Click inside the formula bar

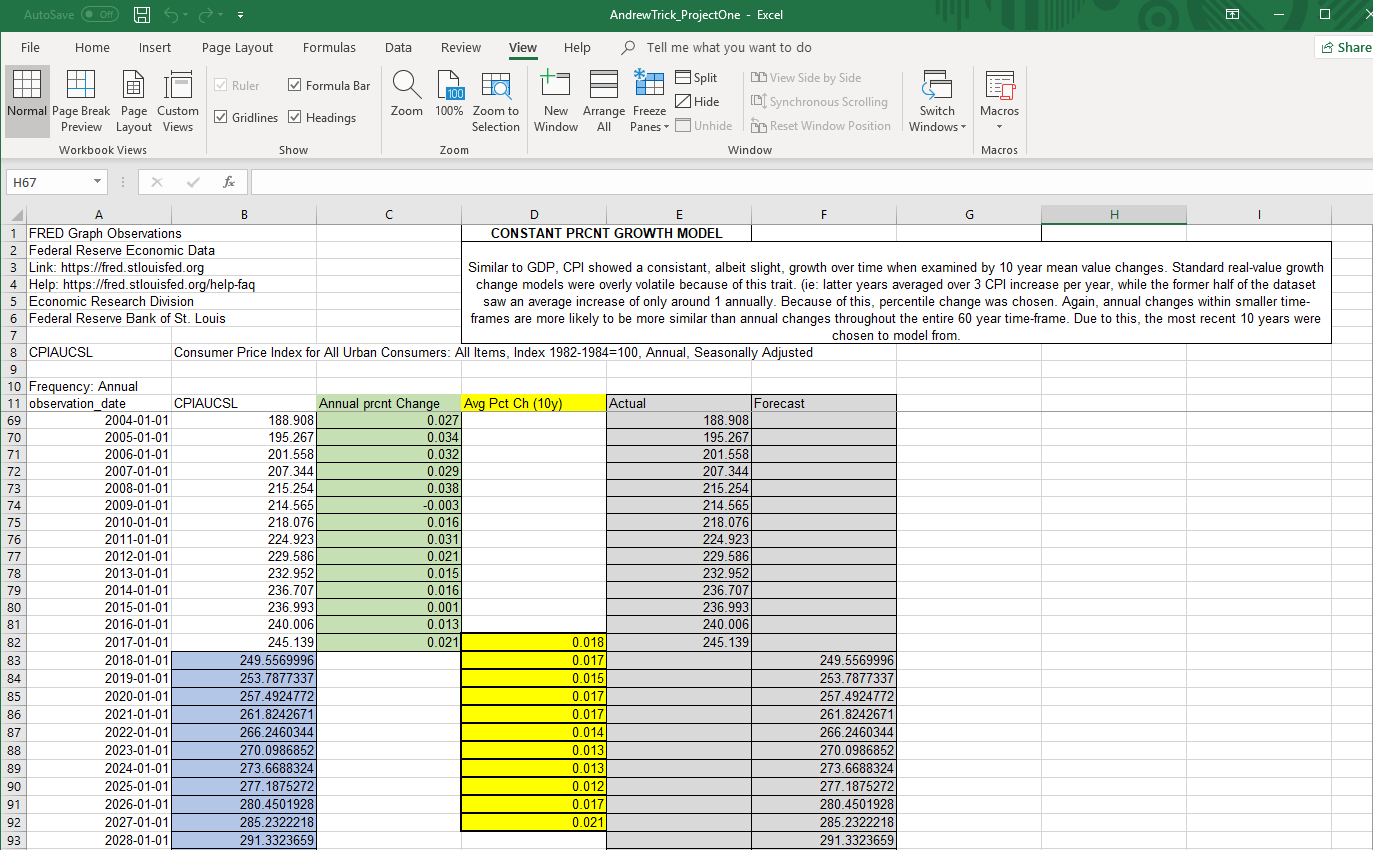coord(810,182)
